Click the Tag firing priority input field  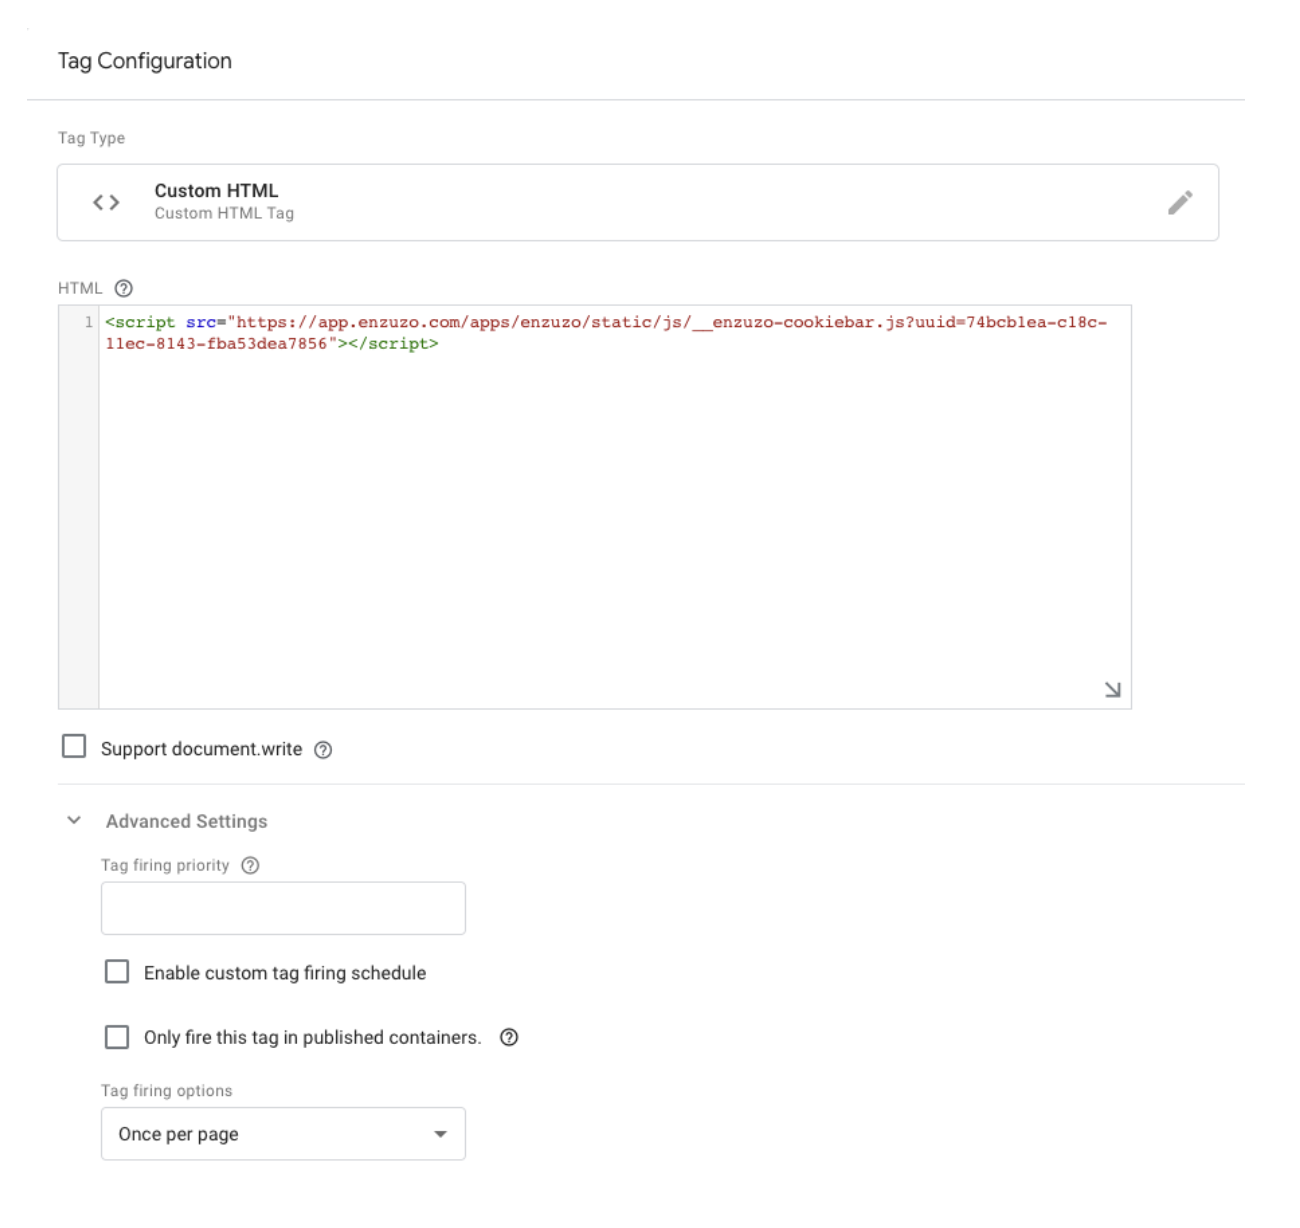pyautogui.click(x=283, y=908)
